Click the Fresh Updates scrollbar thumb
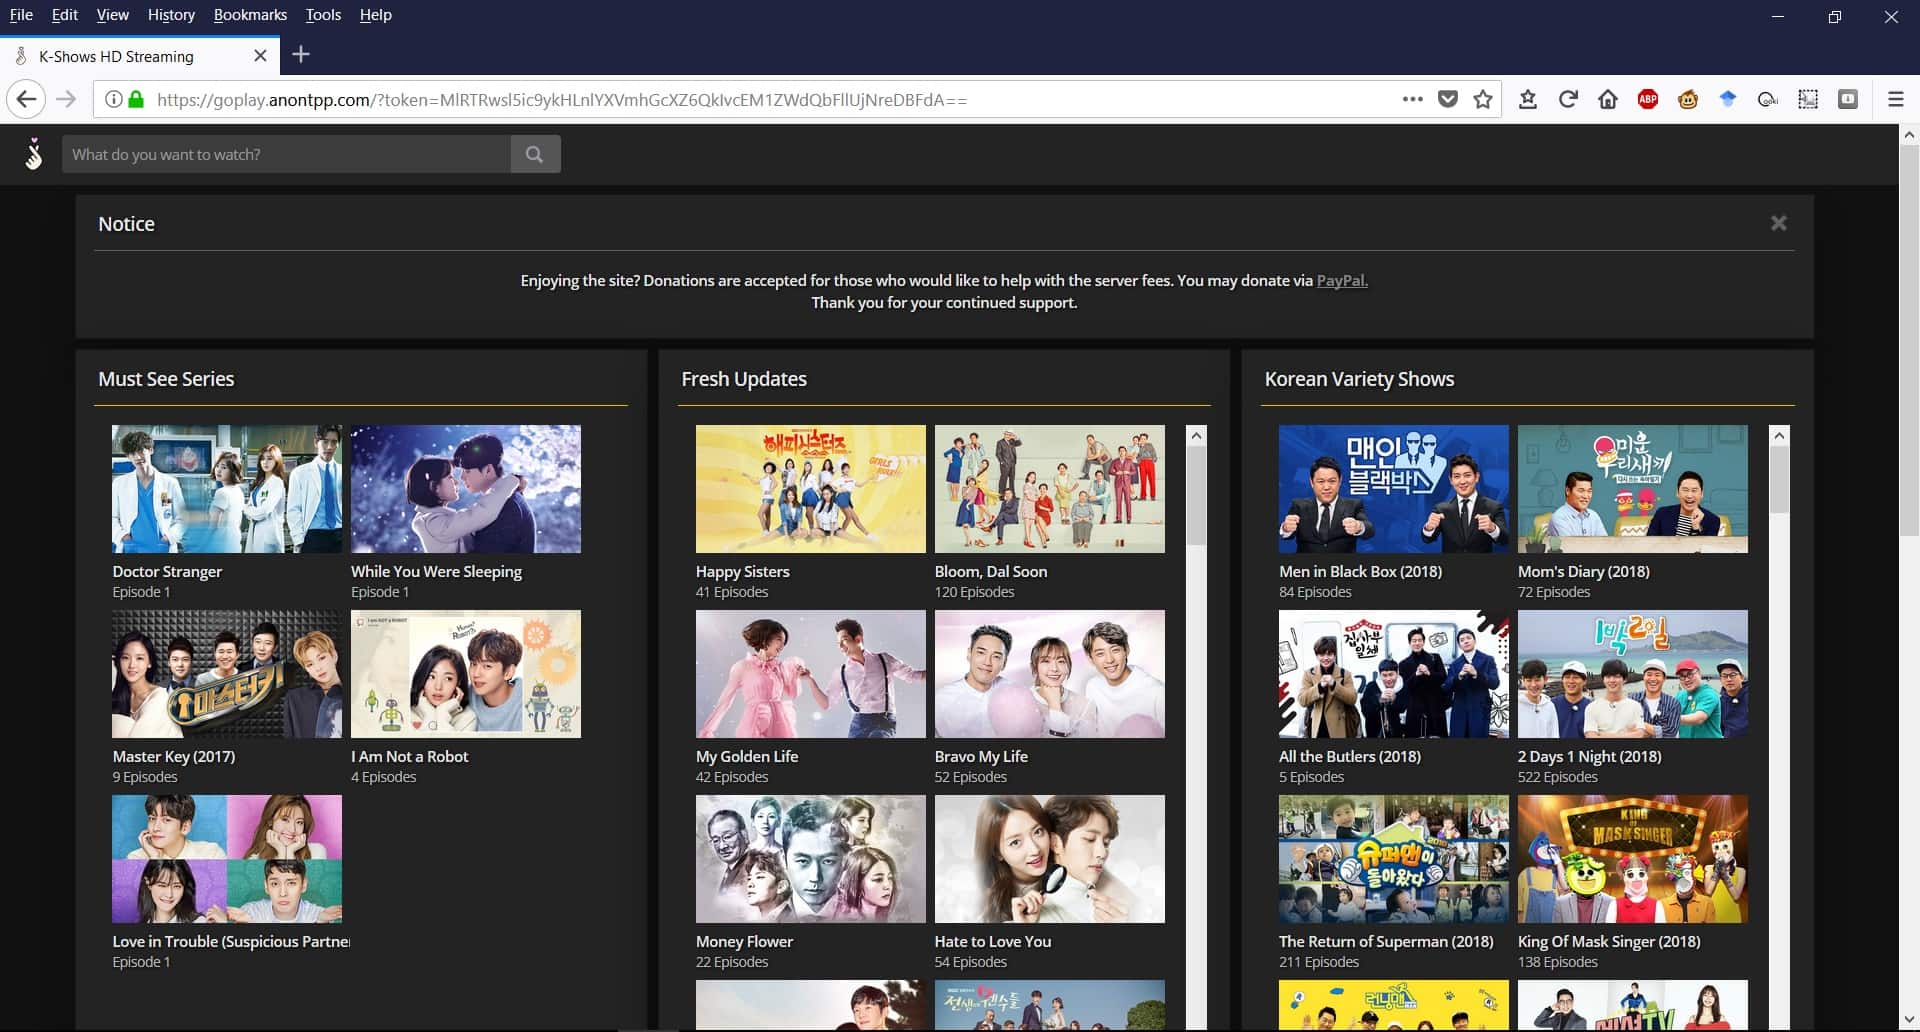This screenshot has height=1032, width=1920. (1196, 495)
